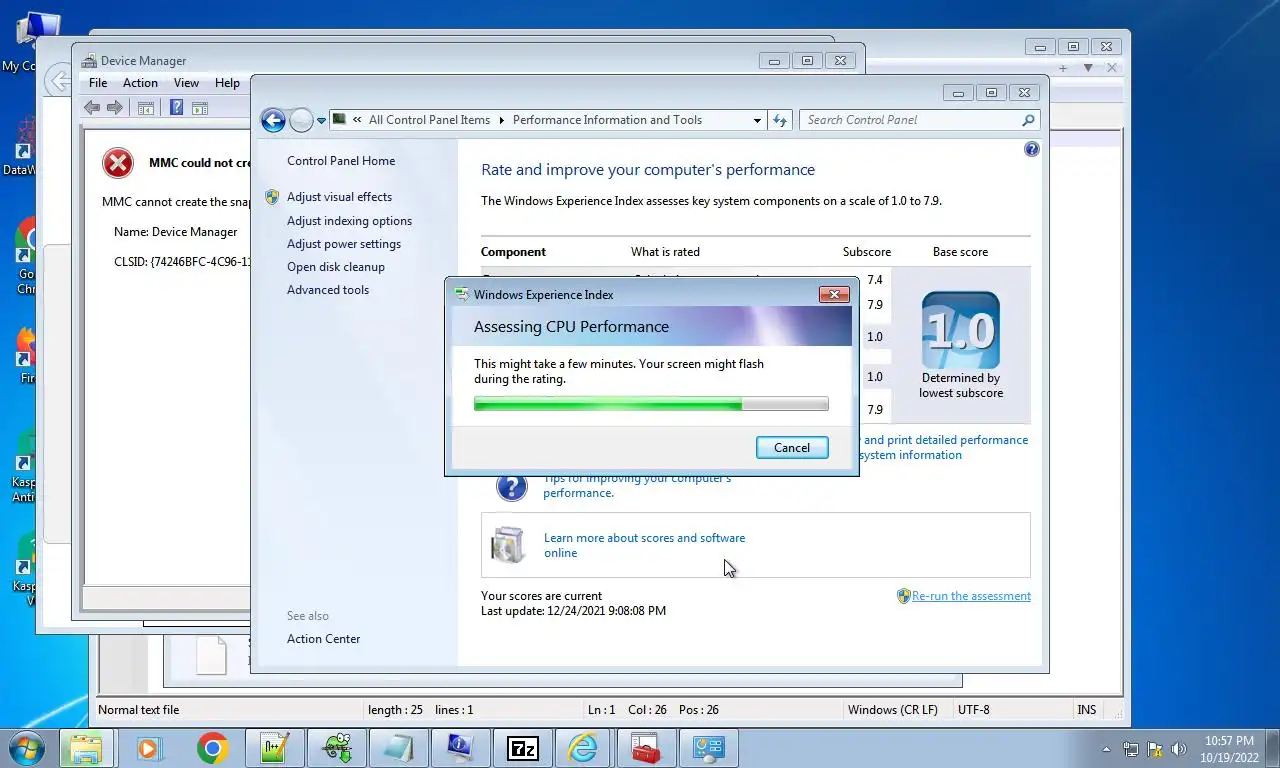Toggle INS mode in Notepad++ status bar
The height and width of the screenshot is (768, 1280).
pos(1087,710)
